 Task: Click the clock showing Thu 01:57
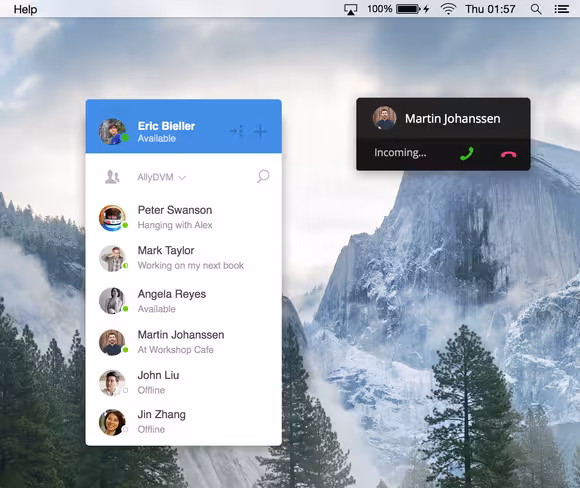(490, 9)
